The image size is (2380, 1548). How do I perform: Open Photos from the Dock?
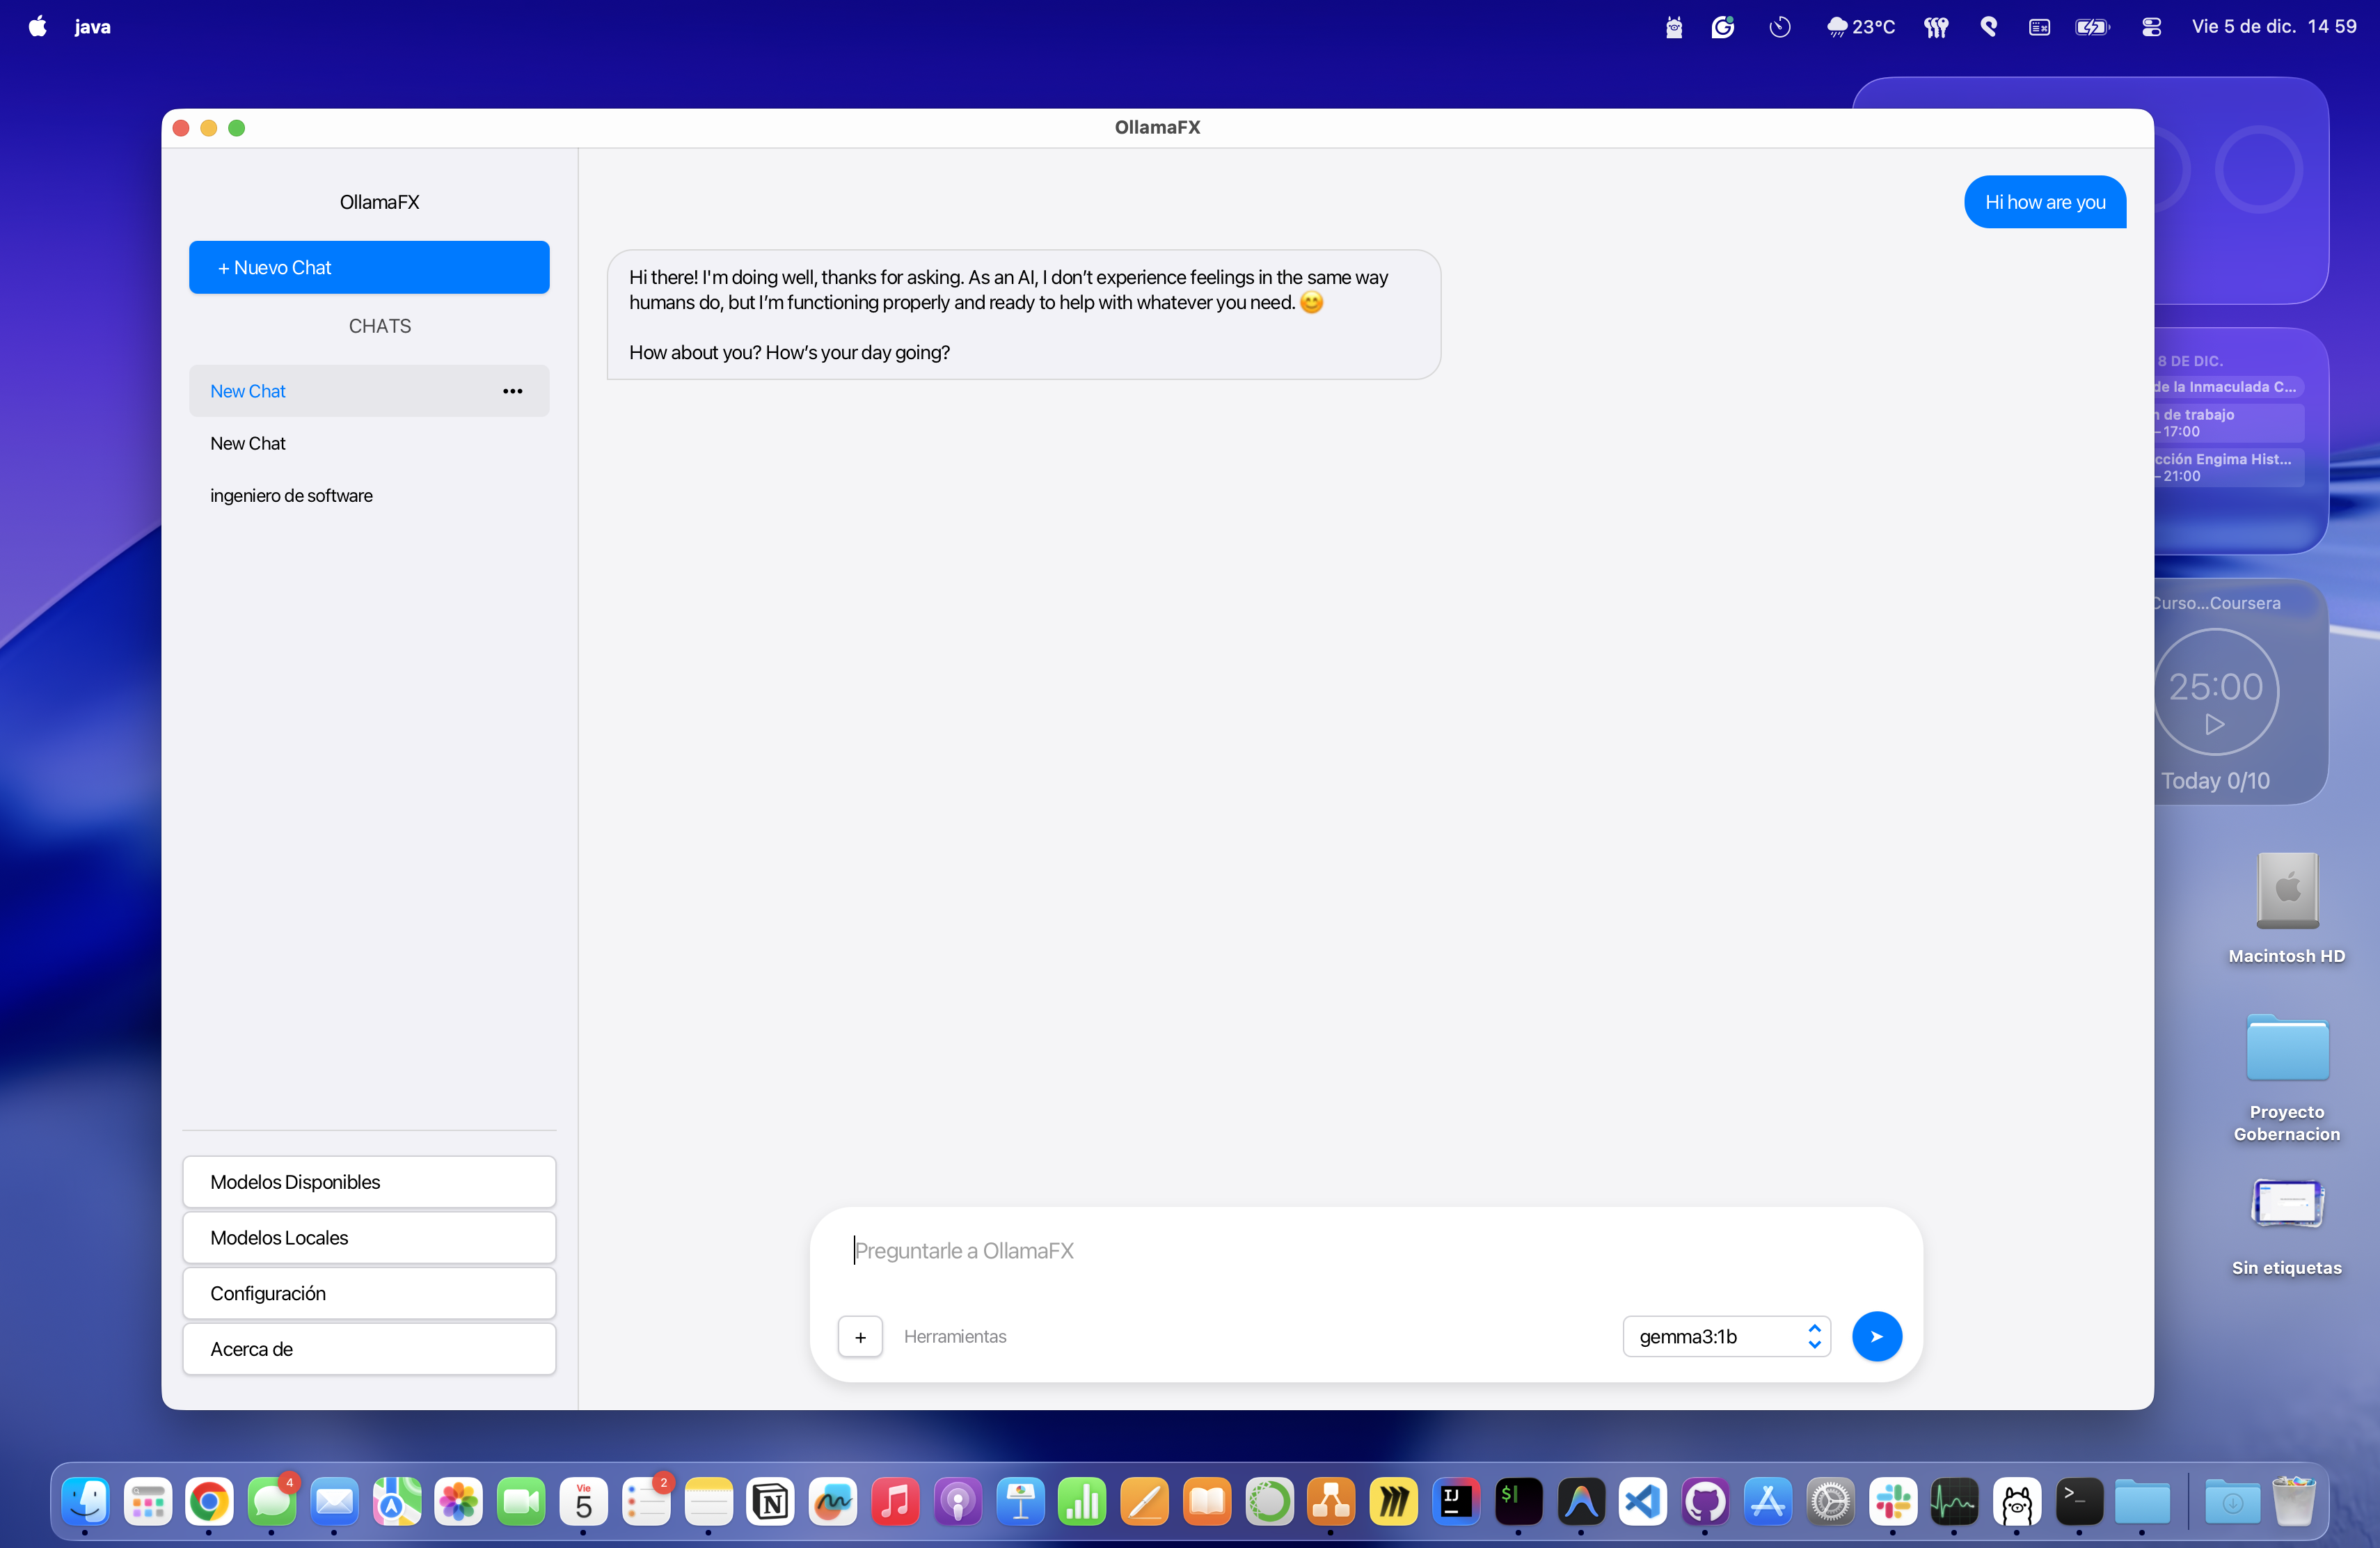459,1501
